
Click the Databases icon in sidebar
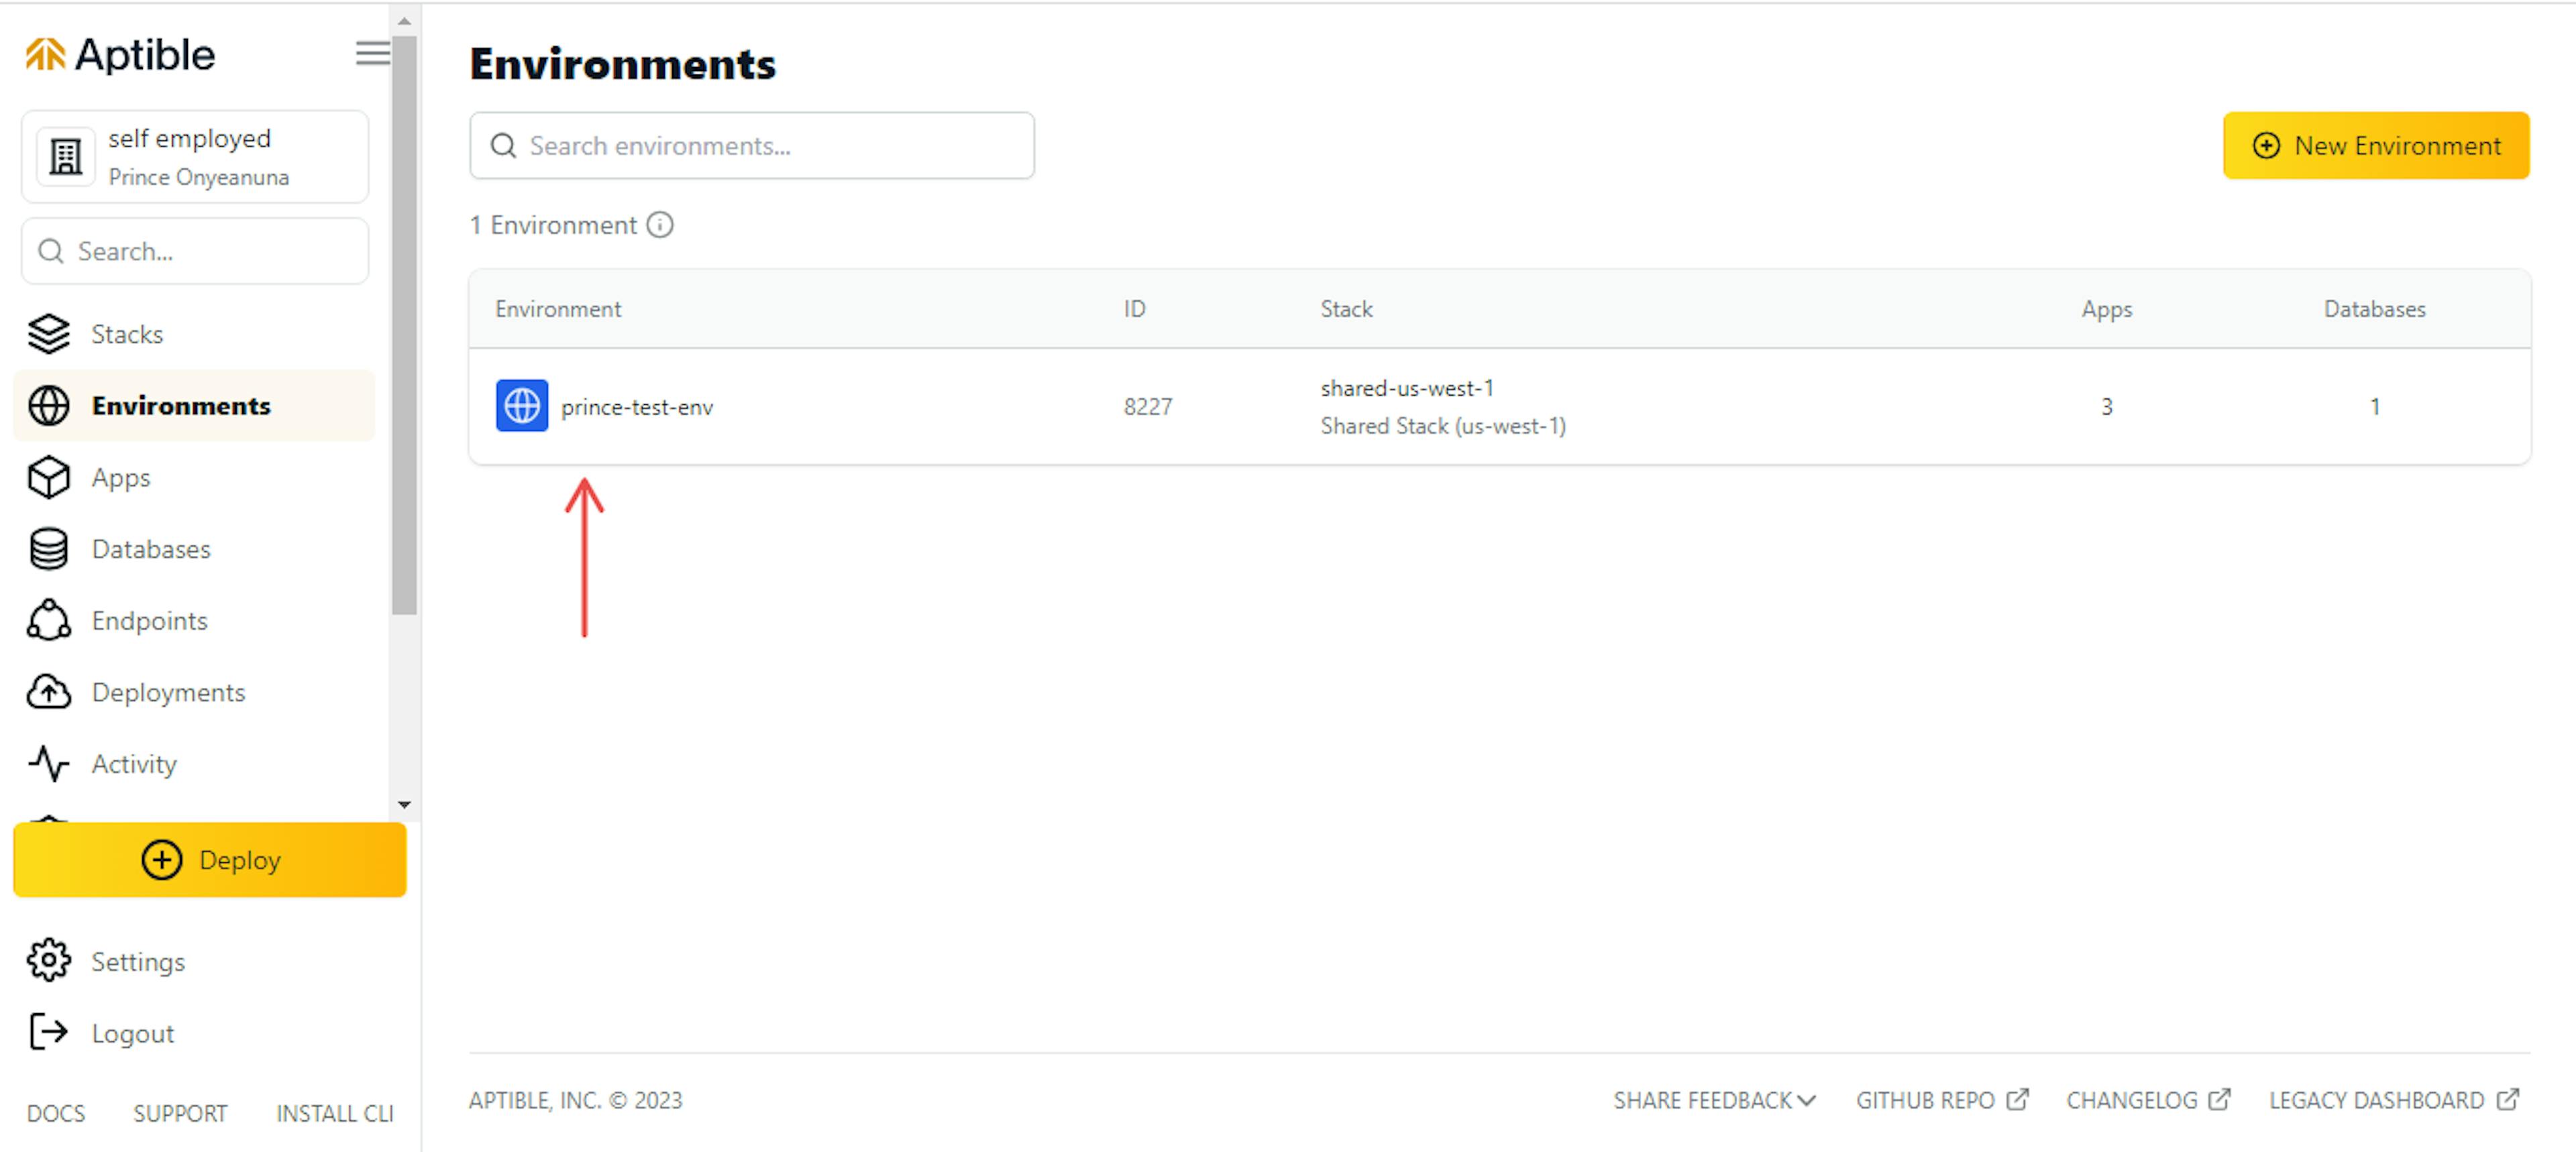click(49, 548)
